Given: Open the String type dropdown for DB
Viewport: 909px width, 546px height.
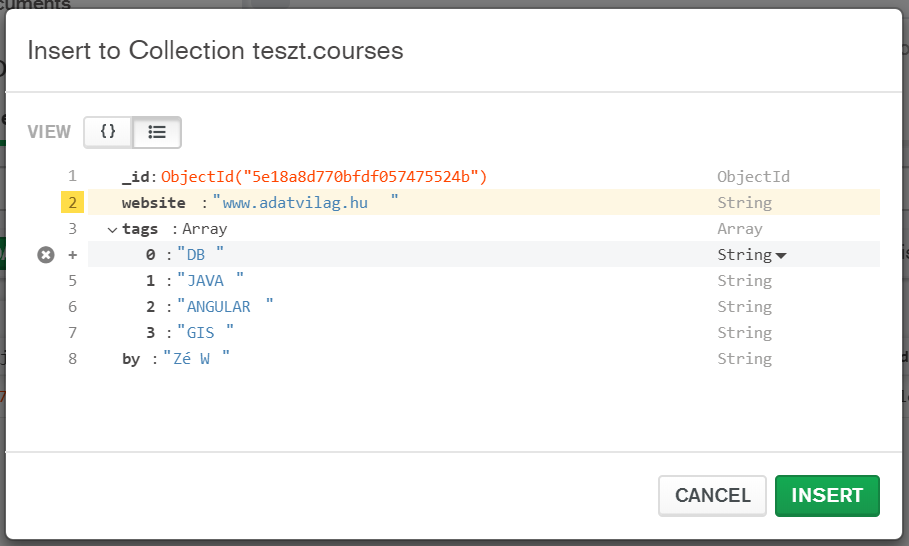Looking at the screenshot, I should 751,255.
